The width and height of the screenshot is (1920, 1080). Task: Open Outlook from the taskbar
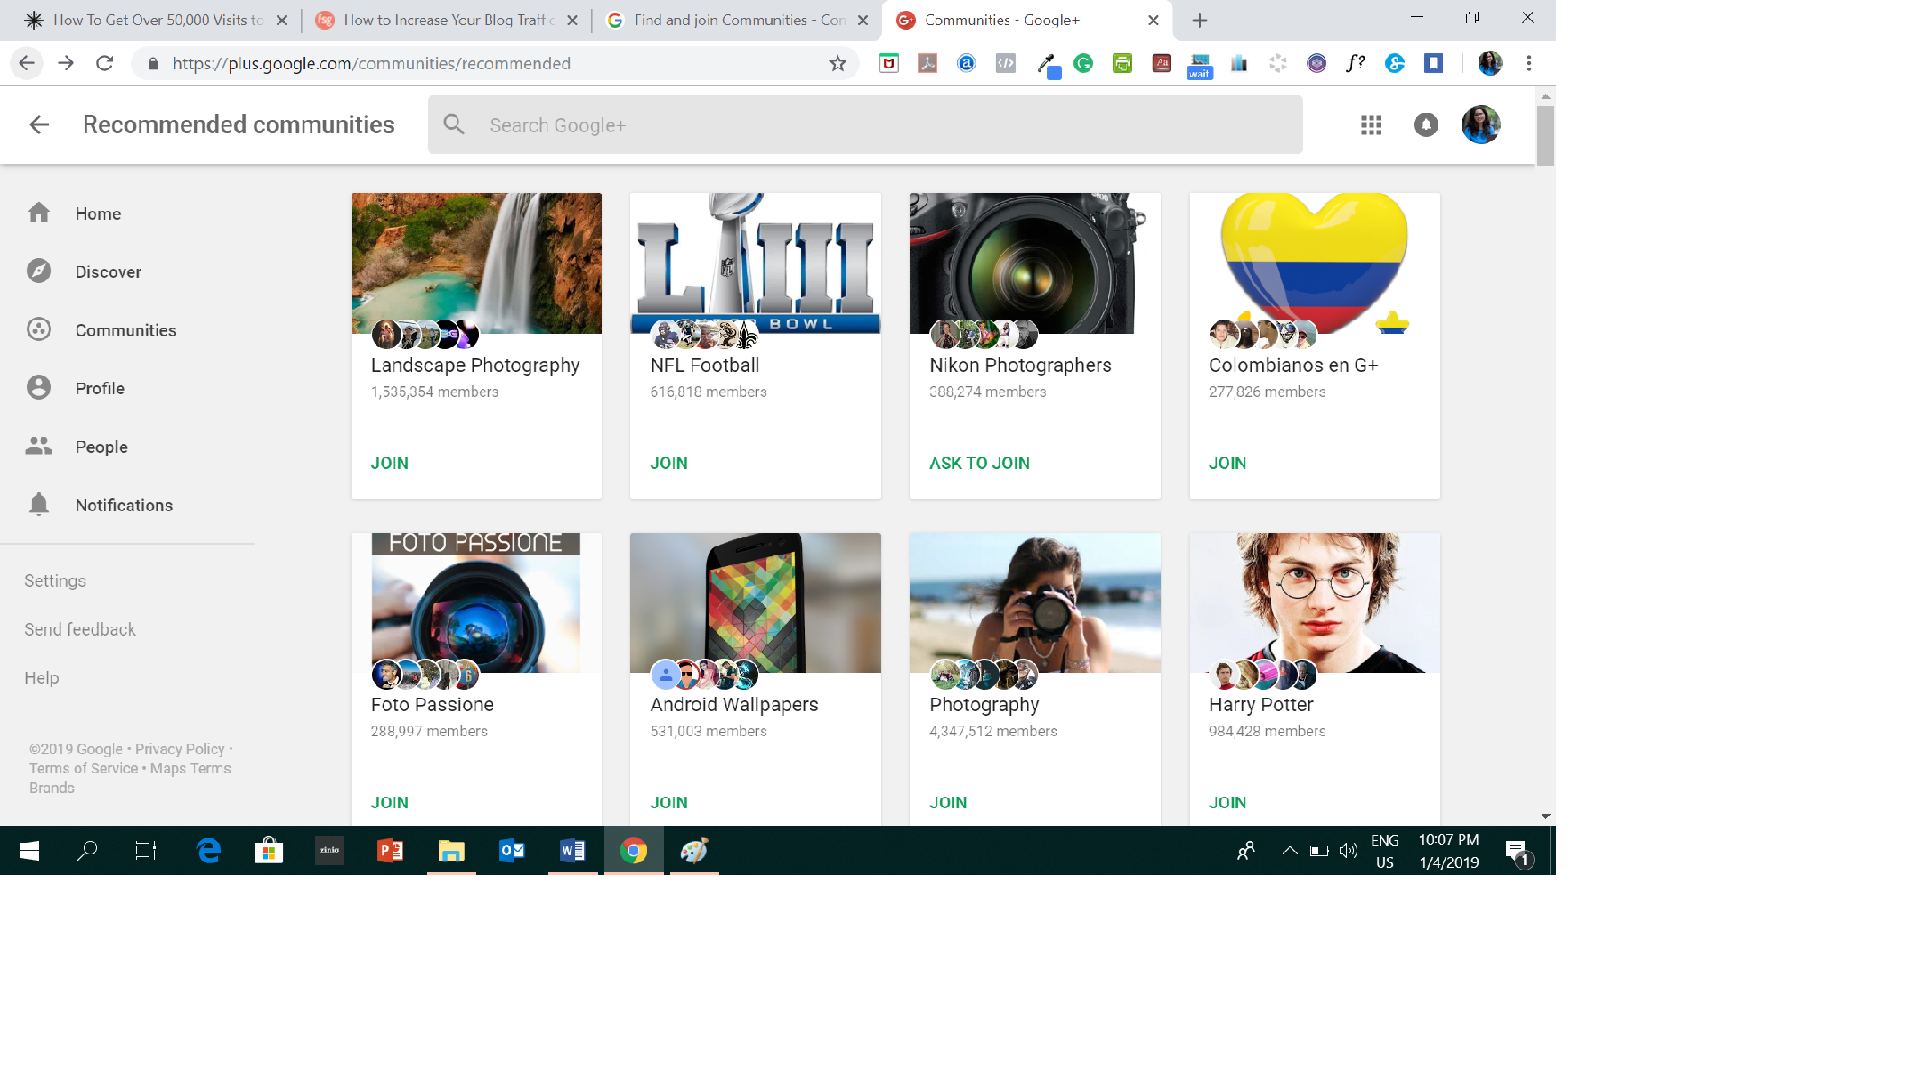click(512, 851)
